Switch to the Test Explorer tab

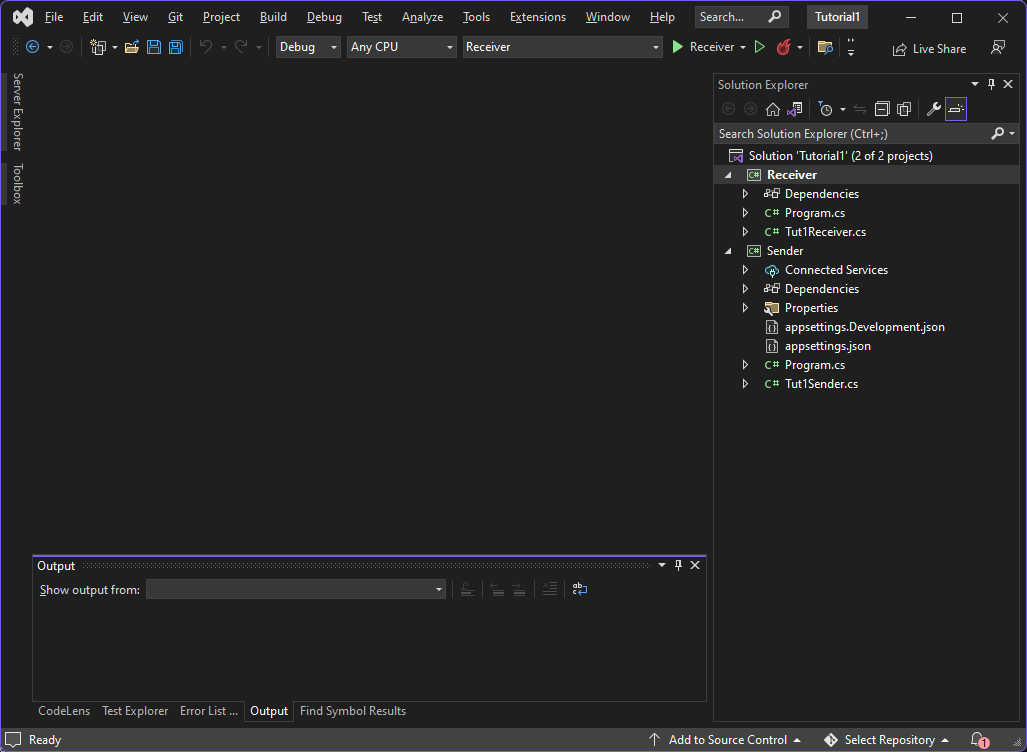[135, 711]
